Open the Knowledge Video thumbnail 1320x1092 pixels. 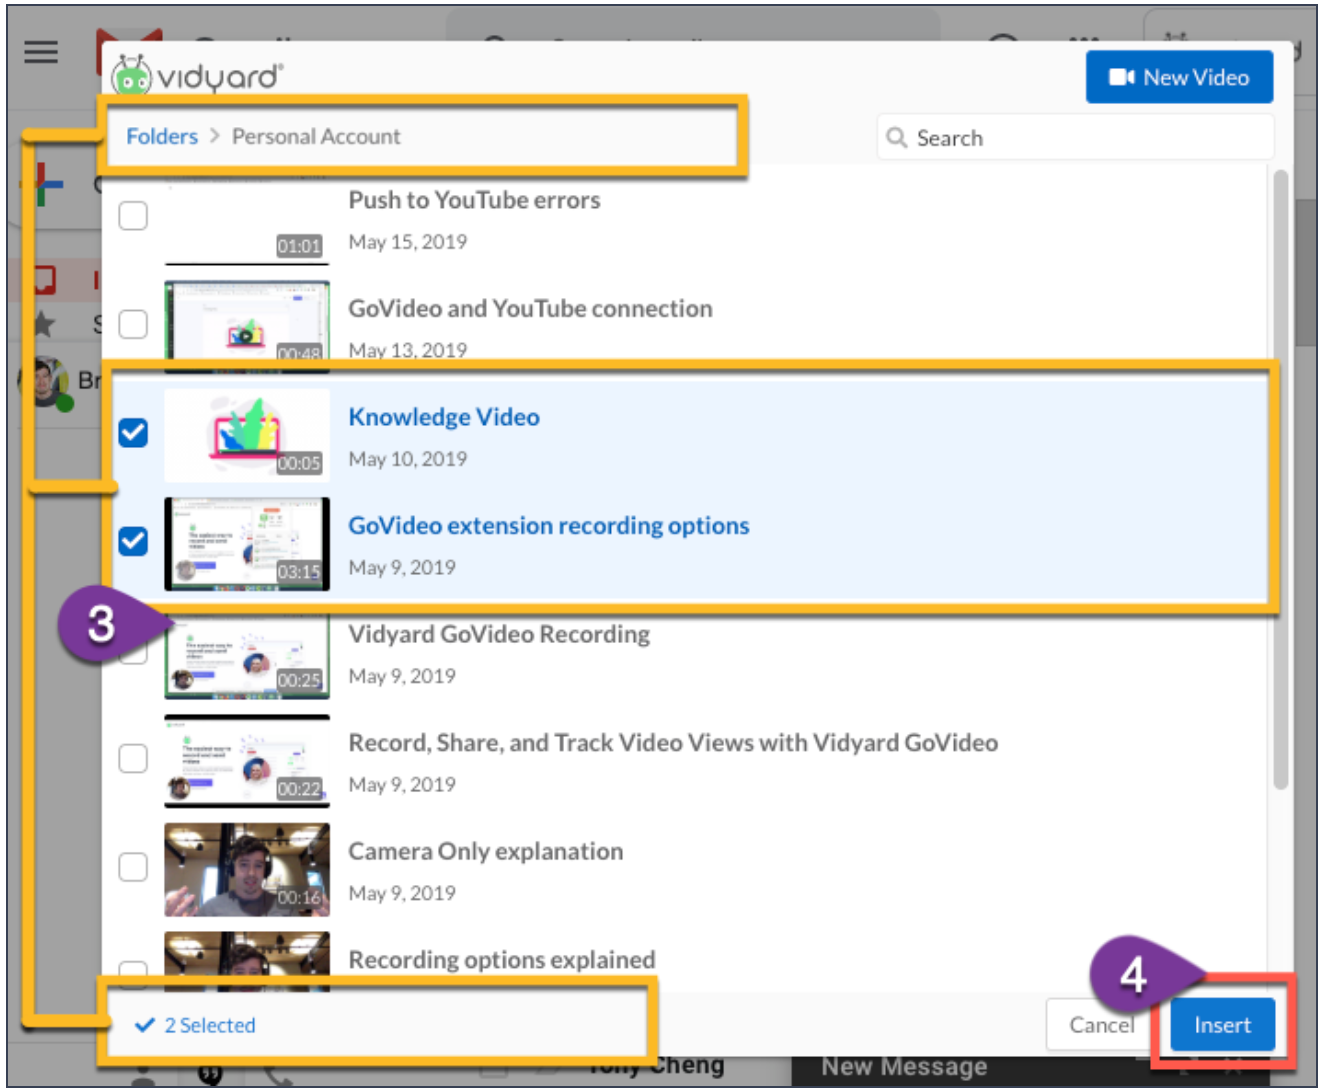pos(247,435)
